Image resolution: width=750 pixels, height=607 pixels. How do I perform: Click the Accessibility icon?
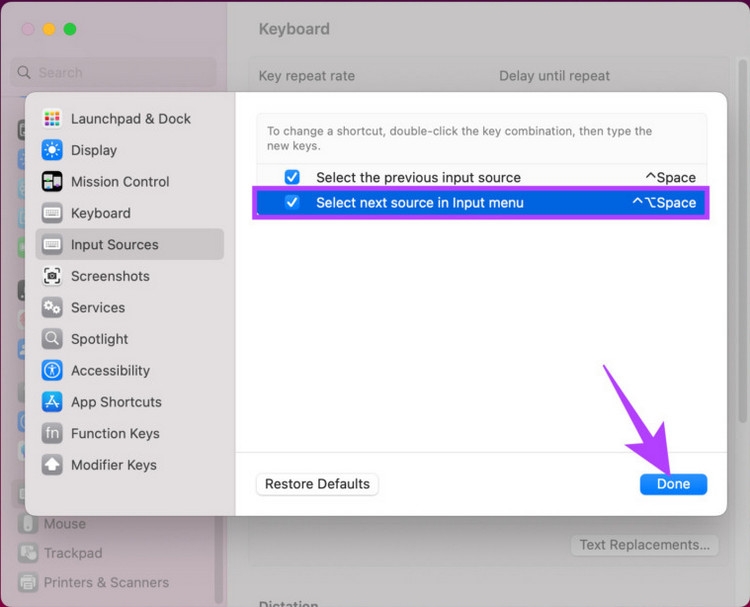pos(53,371)
